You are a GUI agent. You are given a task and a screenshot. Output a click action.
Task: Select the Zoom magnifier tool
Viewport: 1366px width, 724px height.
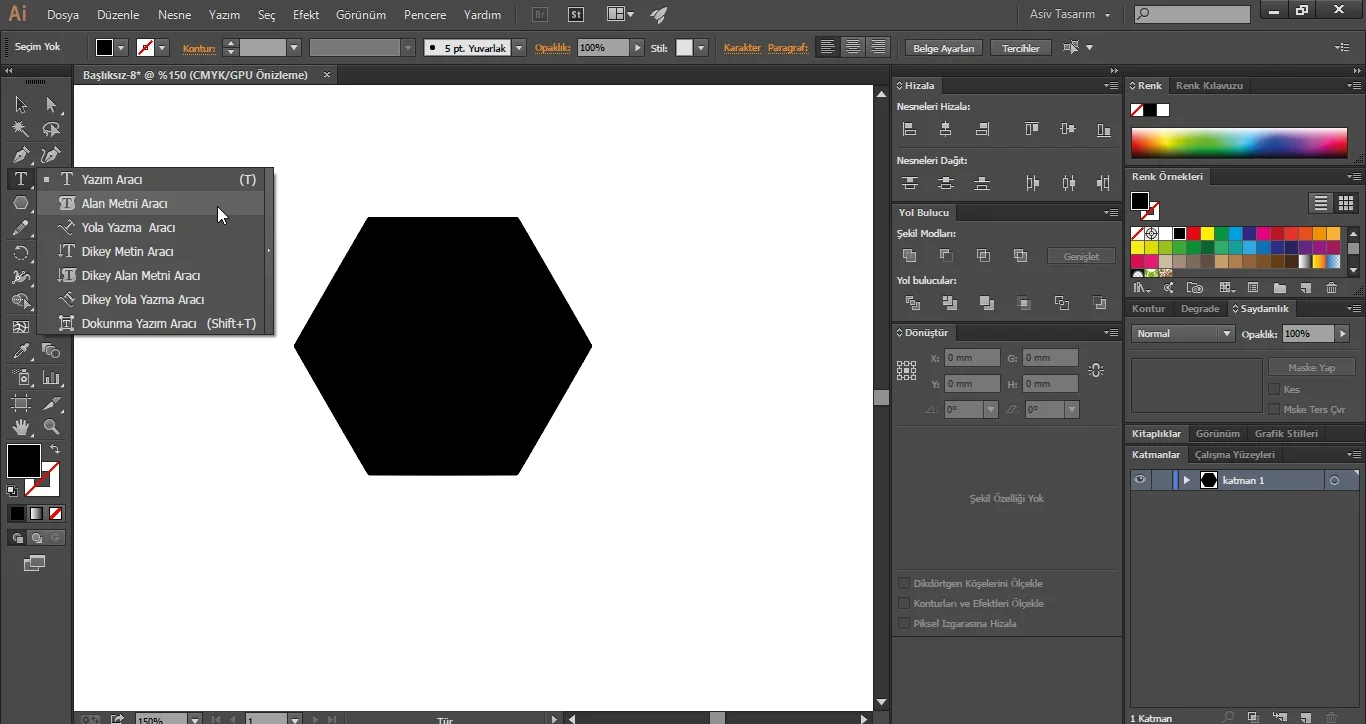click(51, 427)
